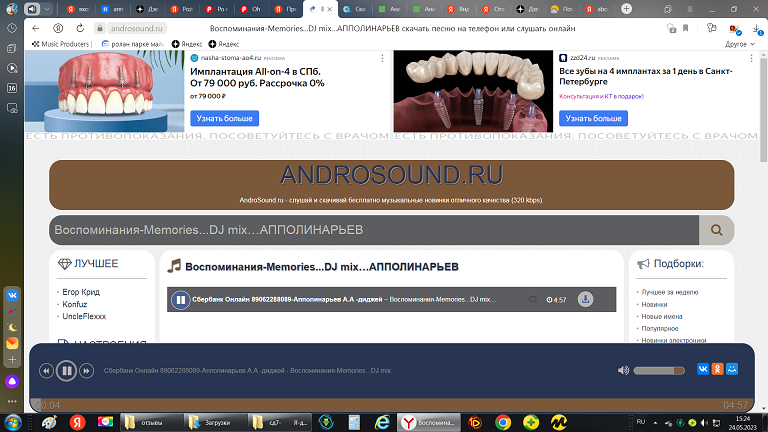Bookmark this page with the bookmark icon
This screenshot has height=432, width=768.
coord(686,28)
